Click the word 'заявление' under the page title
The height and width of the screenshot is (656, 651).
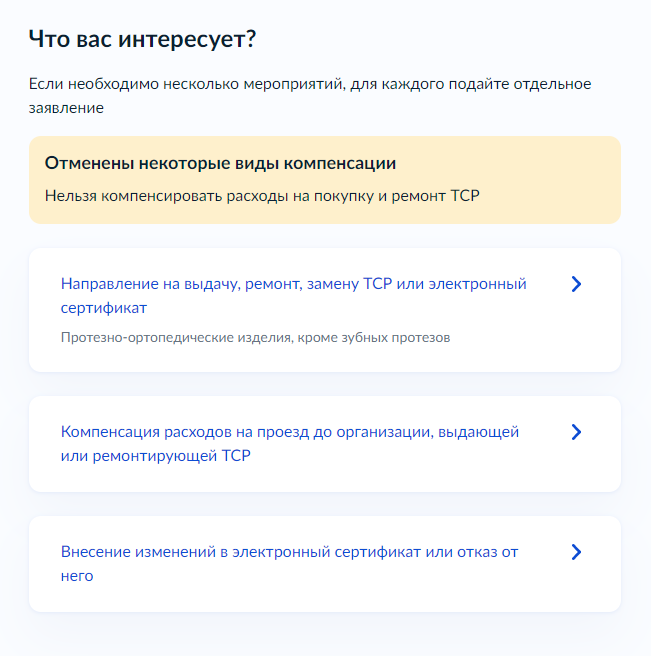click(66, 108)
